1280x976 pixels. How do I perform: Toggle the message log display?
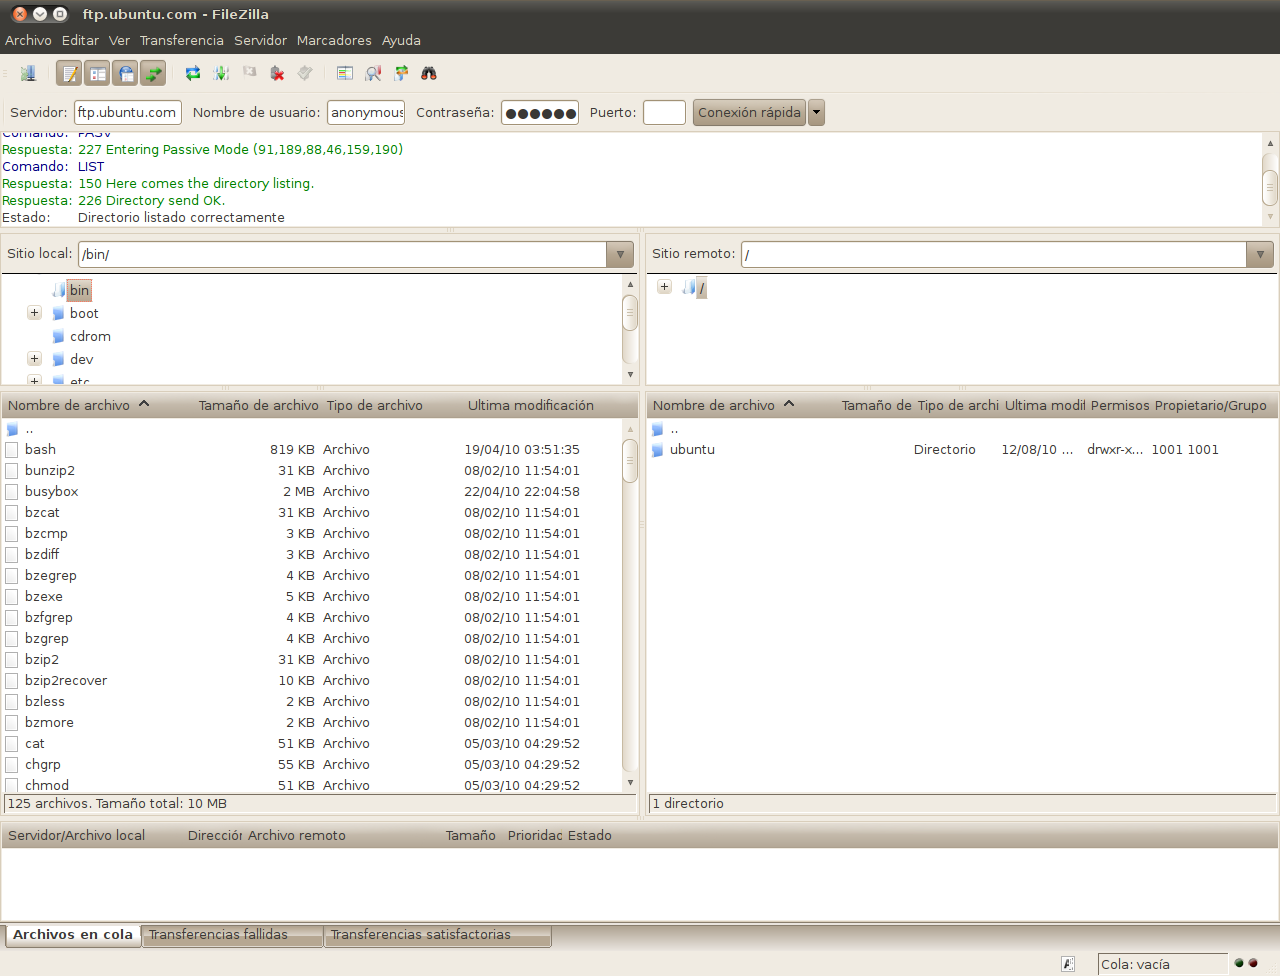(x=69, y=73)
